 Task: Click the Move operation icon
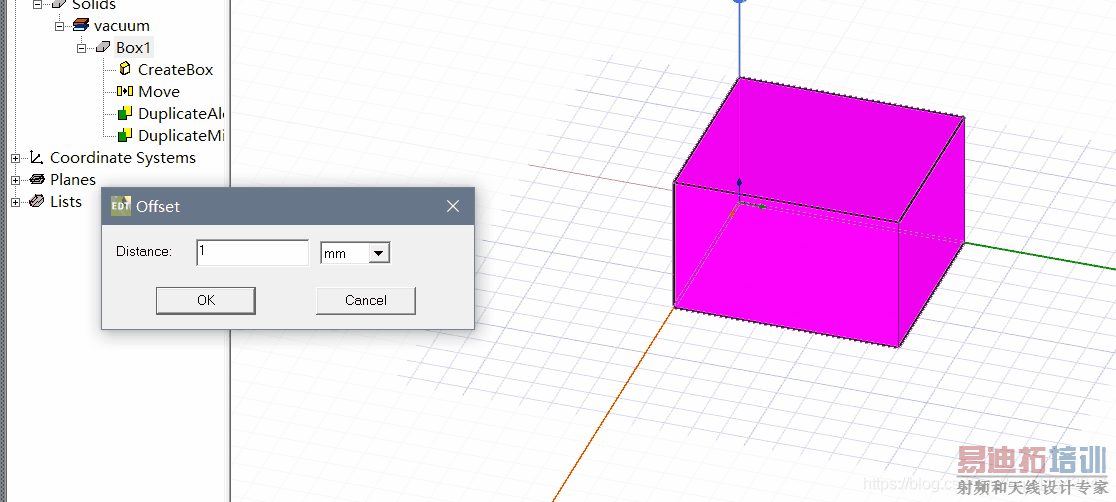[125, 91]
